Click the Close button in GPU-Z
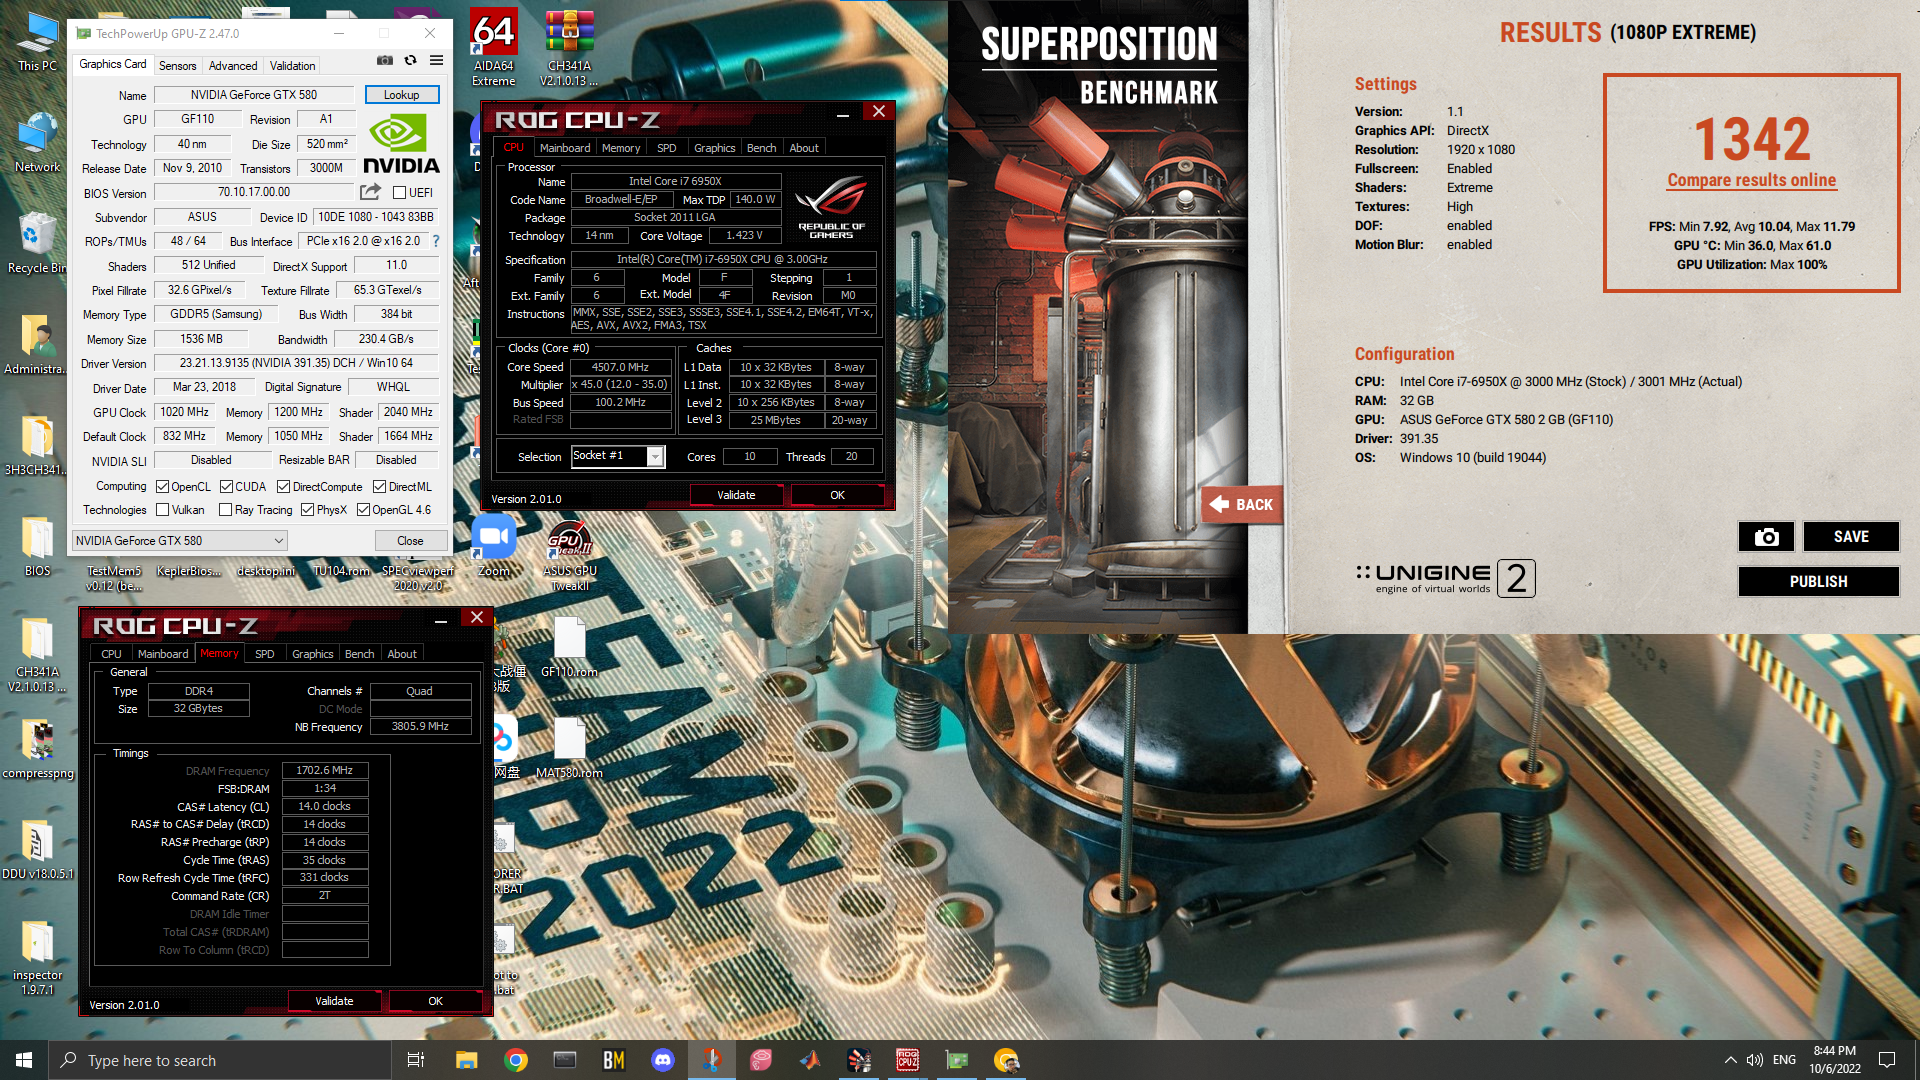The width and height of the screenshot is (1920, 1080). (x=410, y=541)
